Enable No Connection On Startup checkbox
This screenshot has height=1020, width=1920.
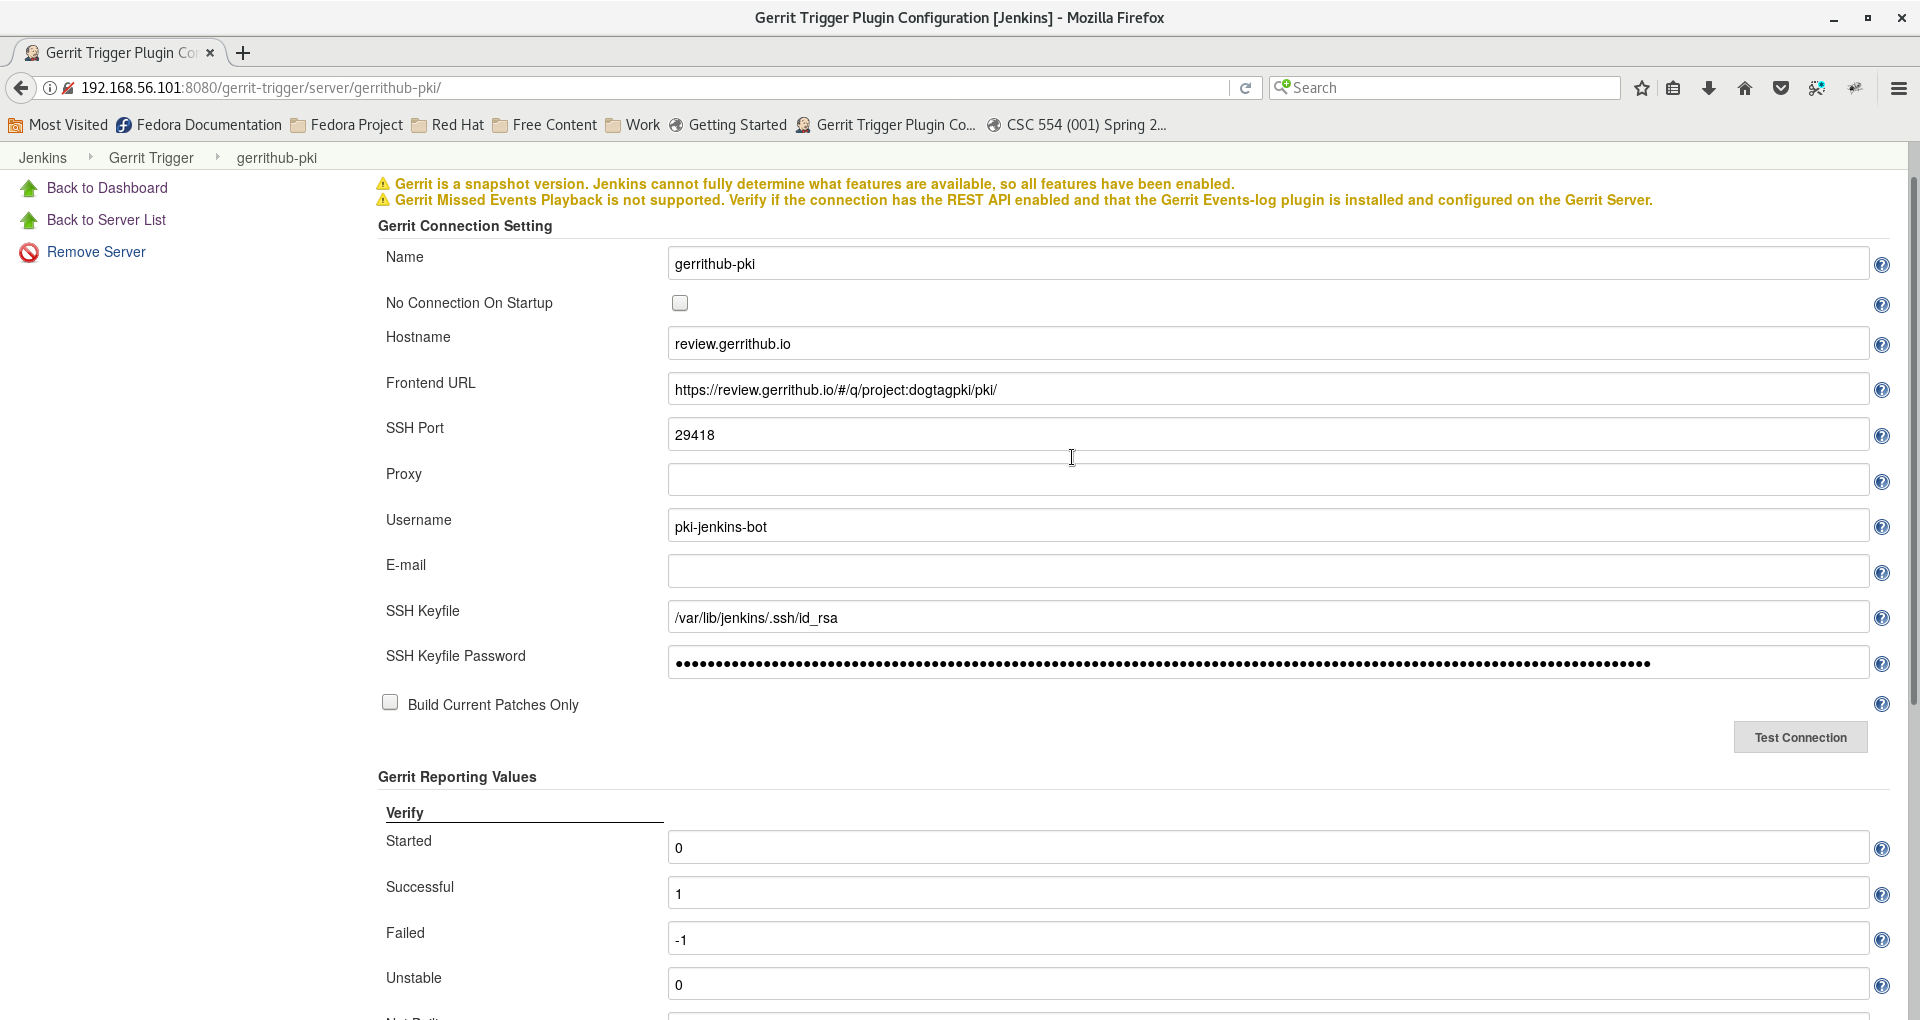pyautogui.click(x=680, y=303)
